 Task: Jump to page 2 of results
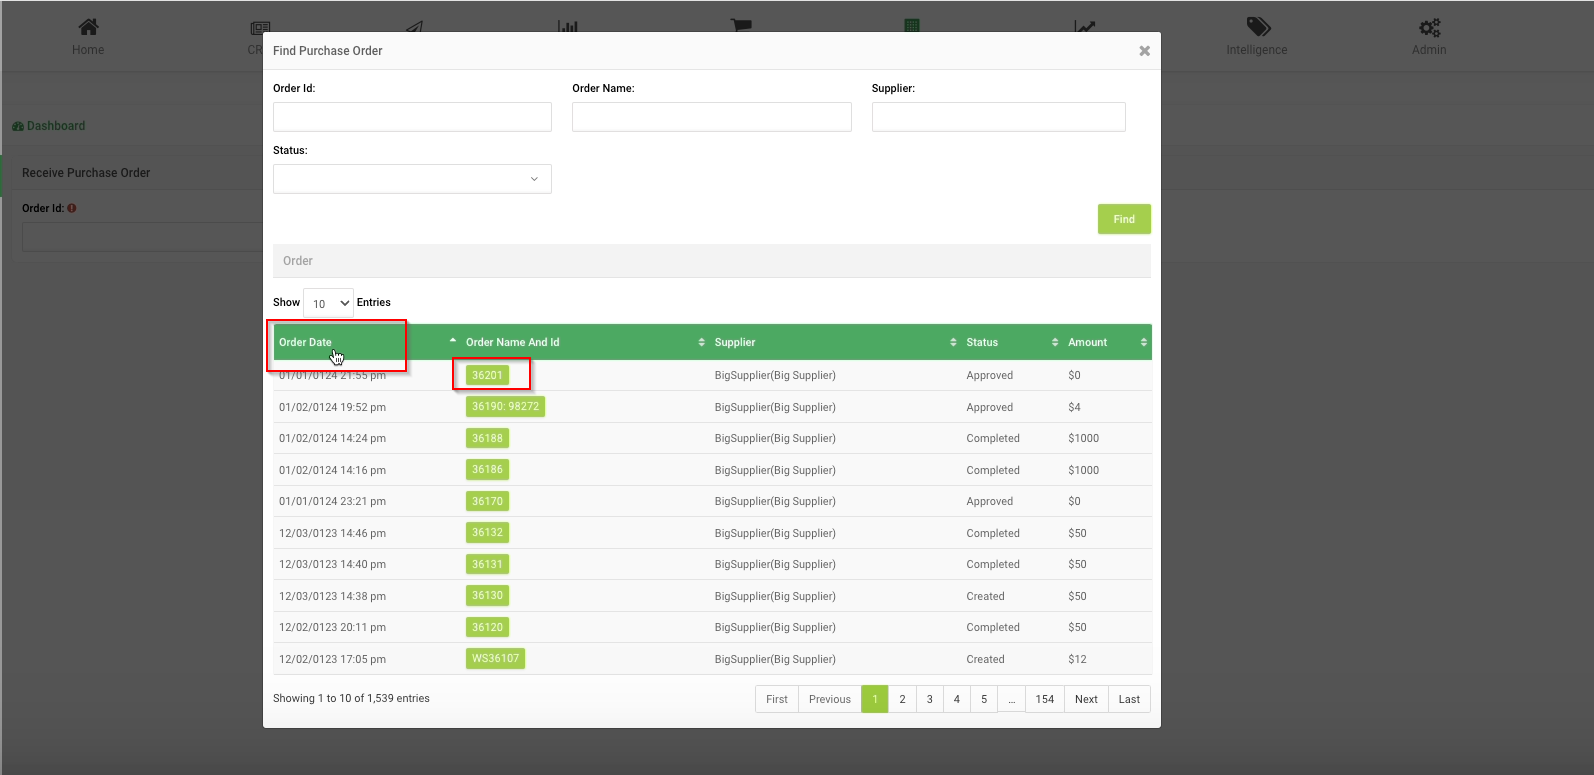(x=902, y=699)
